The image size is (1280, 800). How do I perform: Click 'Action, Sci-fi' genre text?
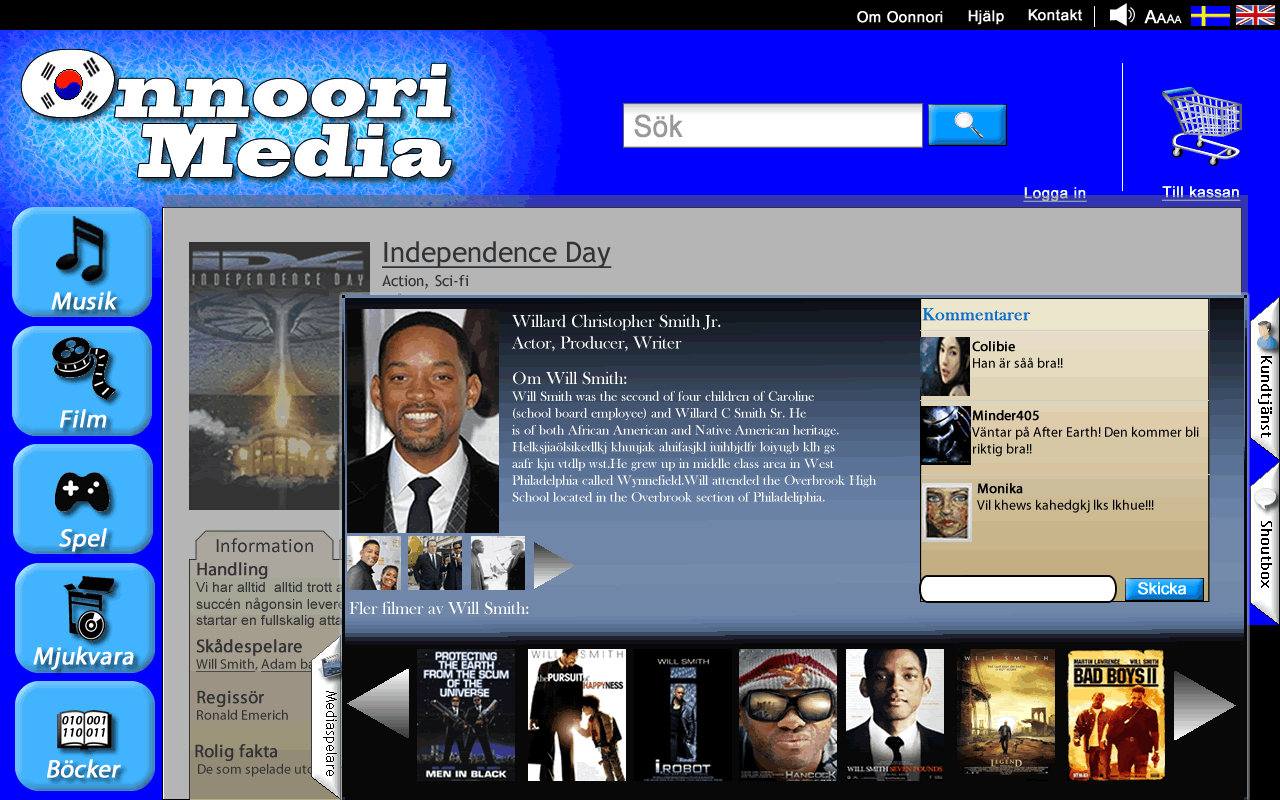click(425, 281)
